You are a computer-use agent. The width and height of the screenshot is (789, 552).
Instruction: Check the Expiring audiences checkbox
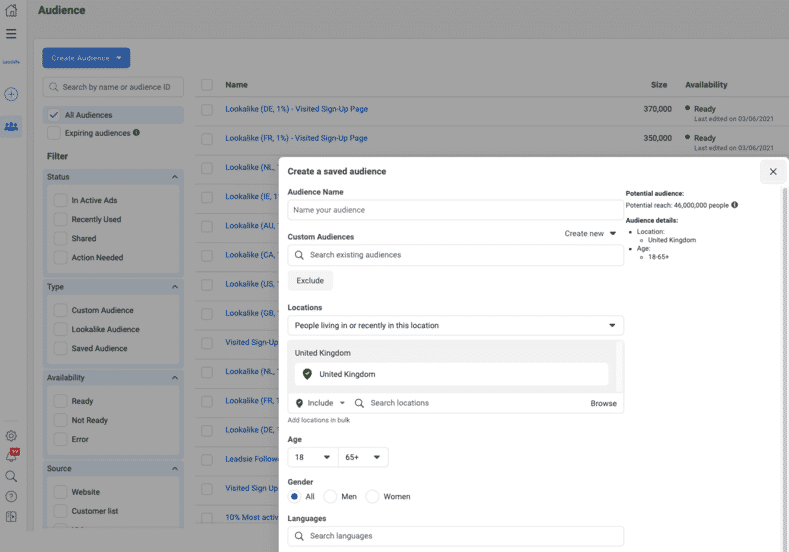click(54, 133)
